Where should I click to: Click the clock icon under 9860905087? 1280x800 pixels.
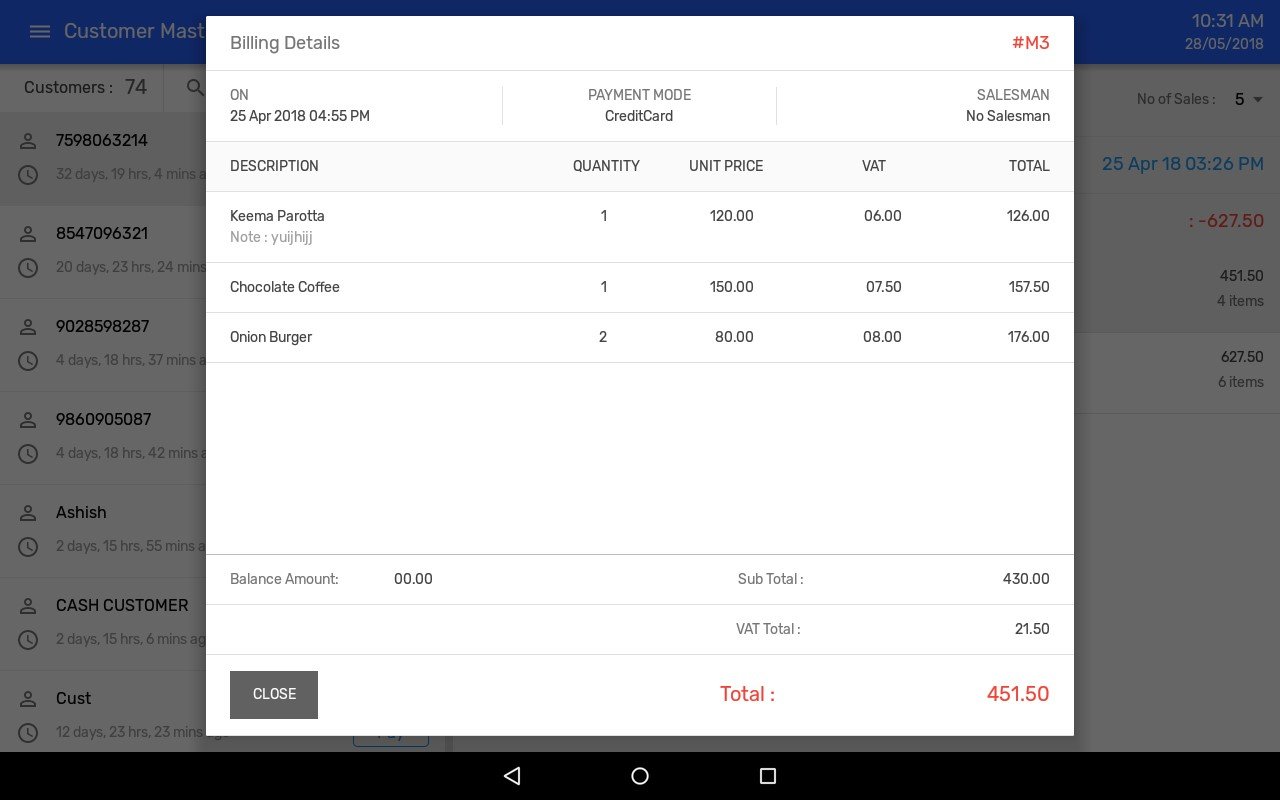pyautogui.click(x=28, y=453)
